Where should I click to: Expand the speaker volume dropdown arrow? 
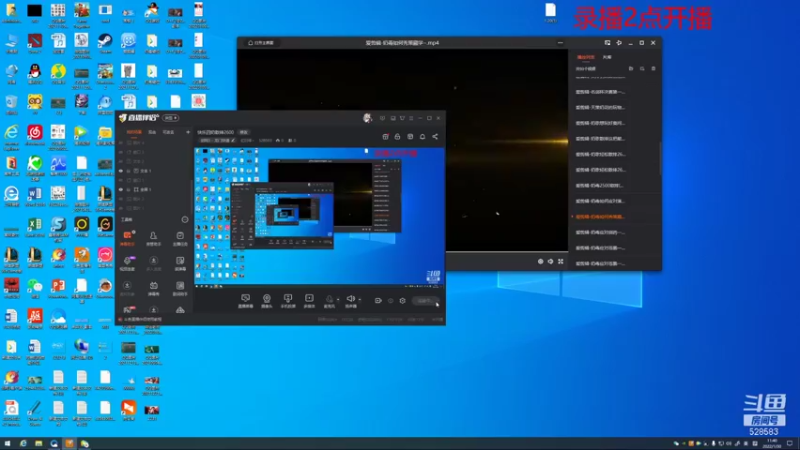coord(359,300)
